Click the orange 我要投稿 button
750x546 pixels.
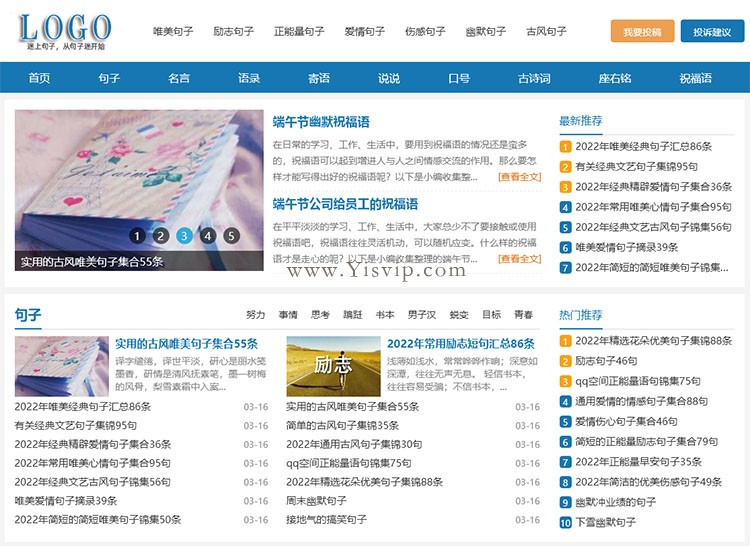pyautogui.click(x=642, y=31)
